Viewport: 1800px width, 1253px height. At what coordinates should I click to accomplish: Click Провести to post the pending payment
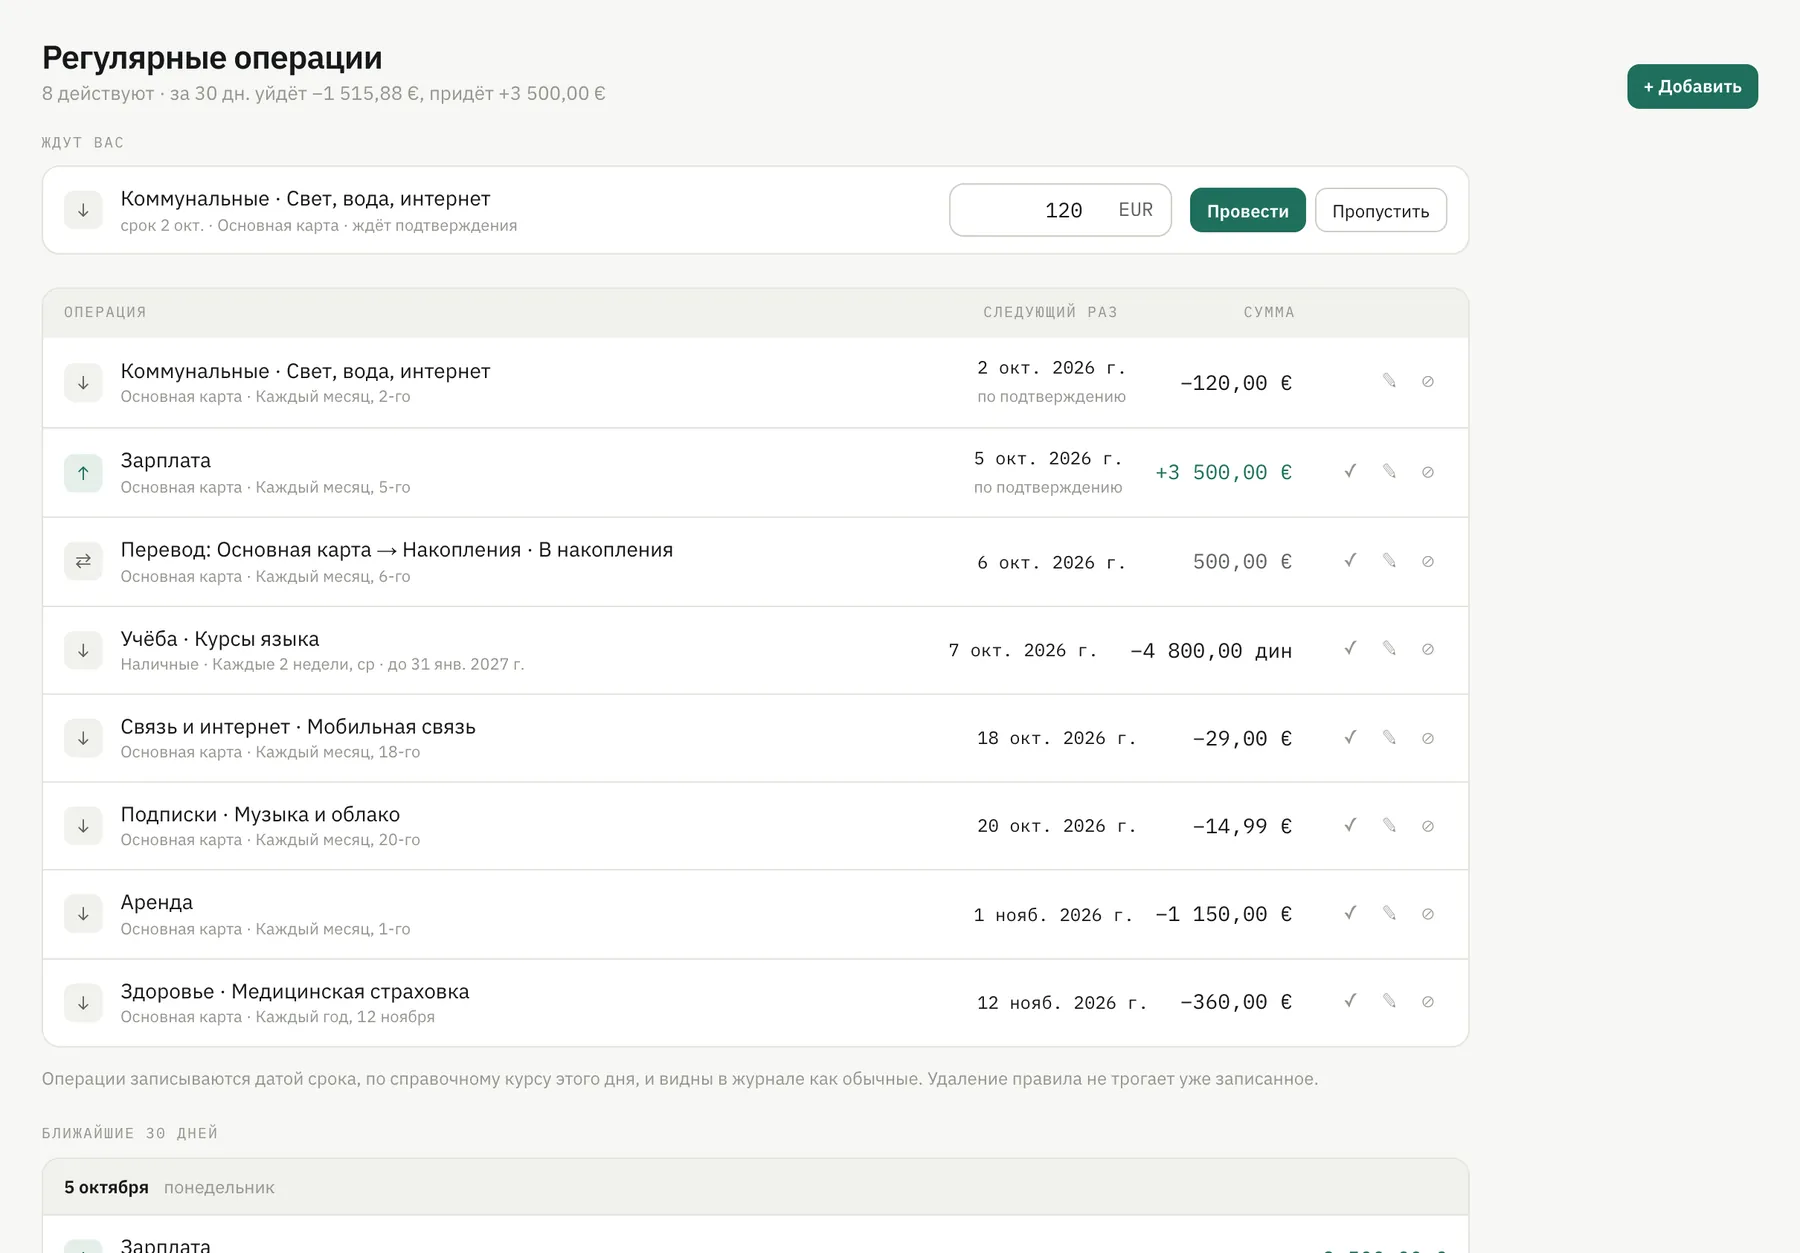(x=1247, y=210)
